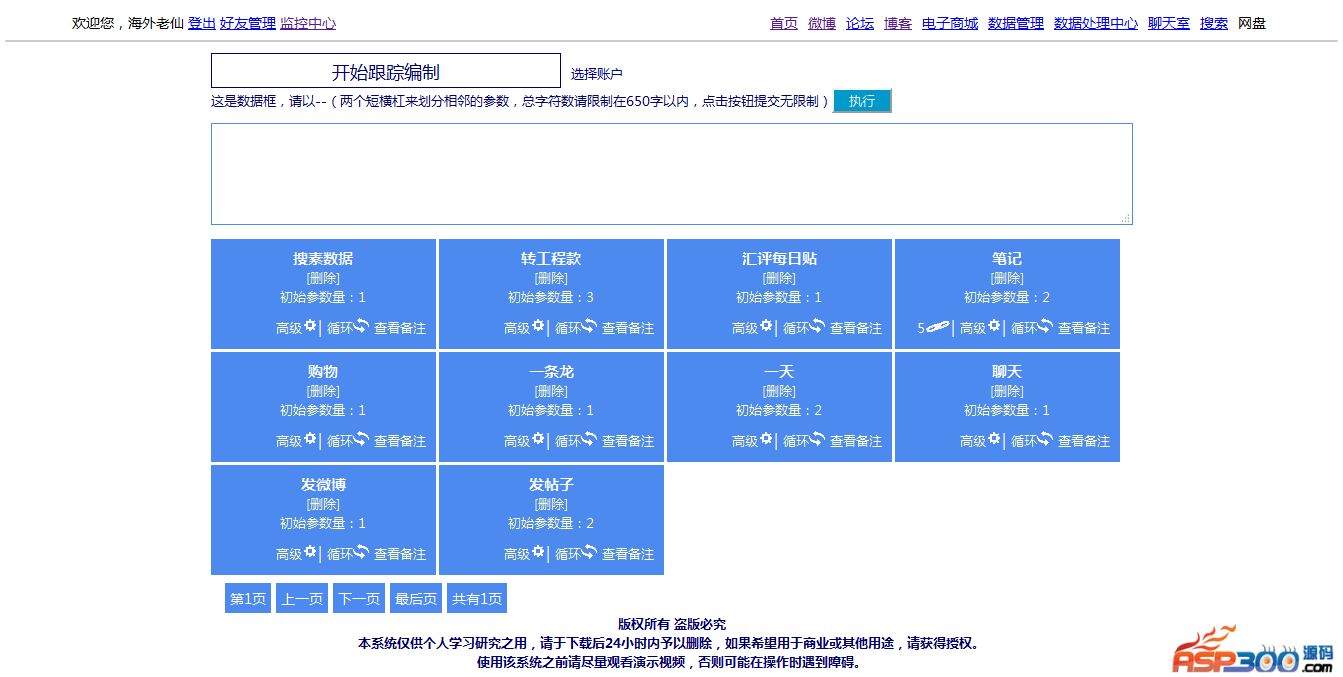Screen dimensions: 1343x677
Task: Go to previous page with 上一页
Action: tap(302, 599)
